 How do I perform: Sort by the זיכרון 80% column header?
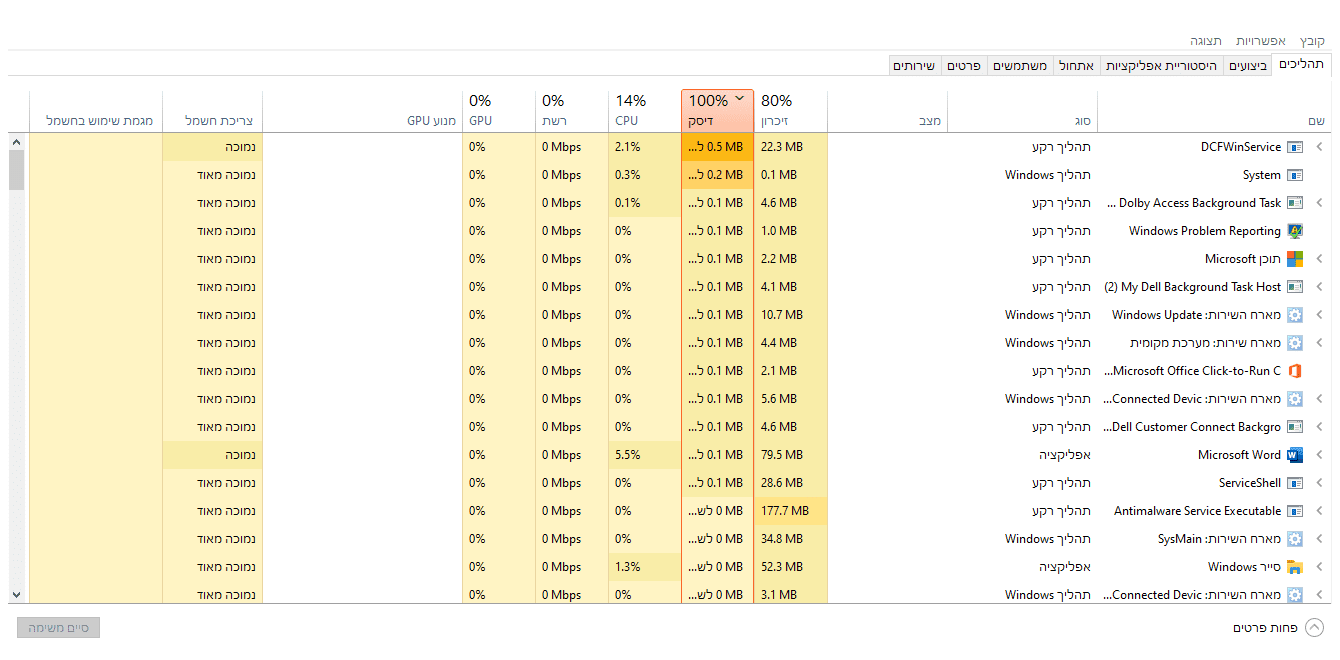pyautogui.click(x=790, y=110)
